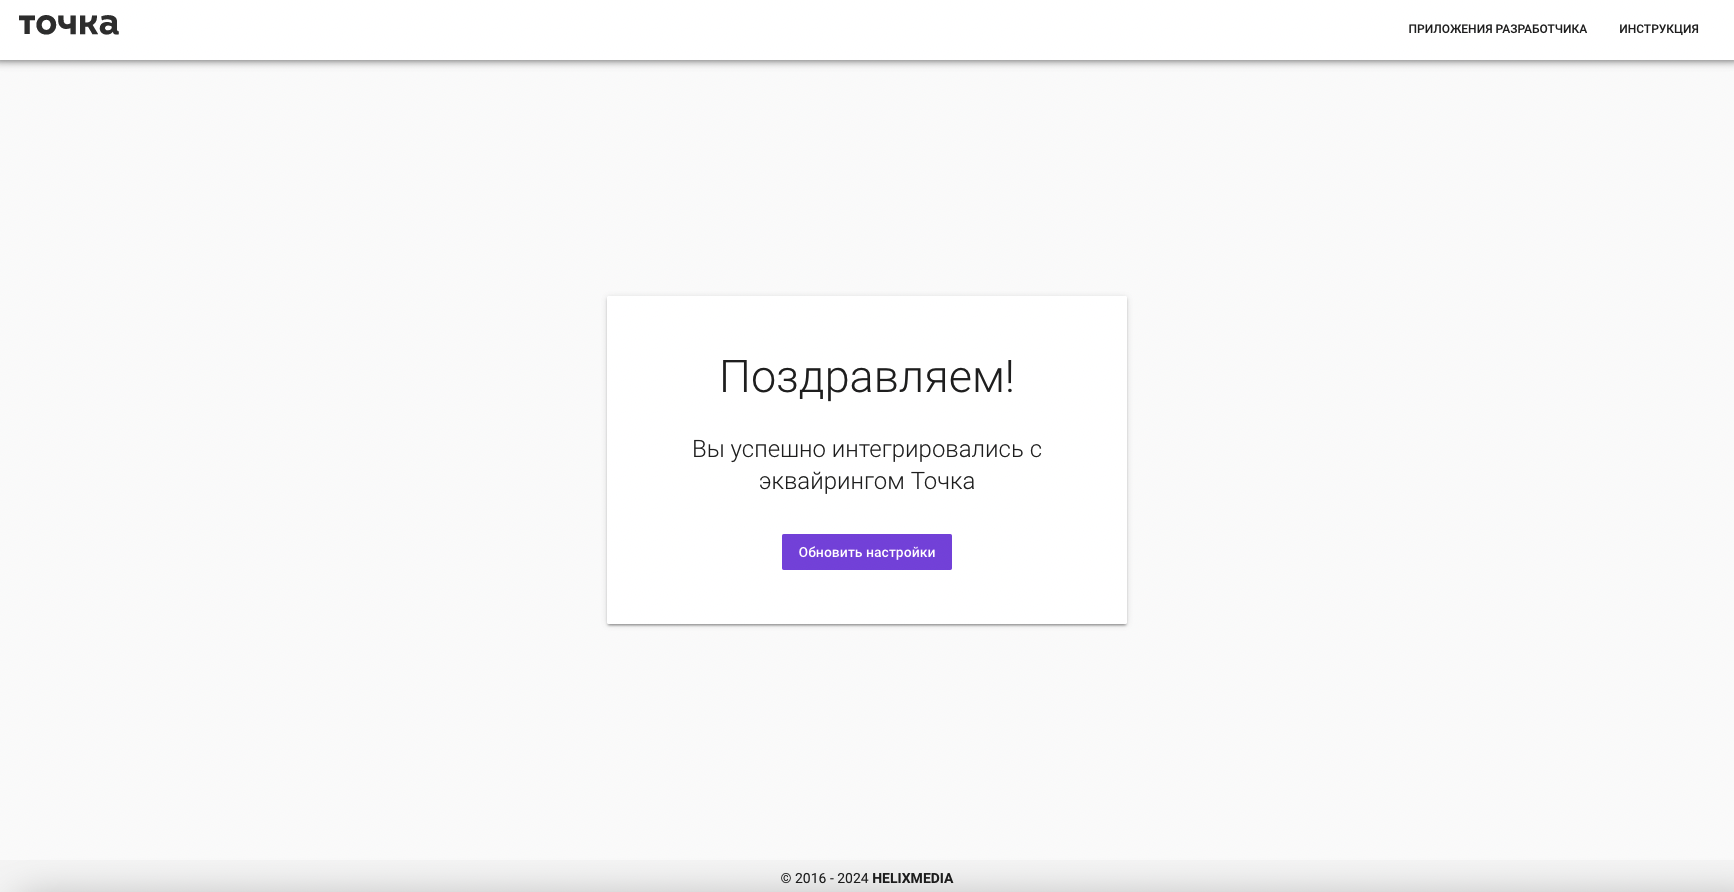Click the Точка logo in header
Viewport: 1734px width, 892px height.
(x=69, y=25)
